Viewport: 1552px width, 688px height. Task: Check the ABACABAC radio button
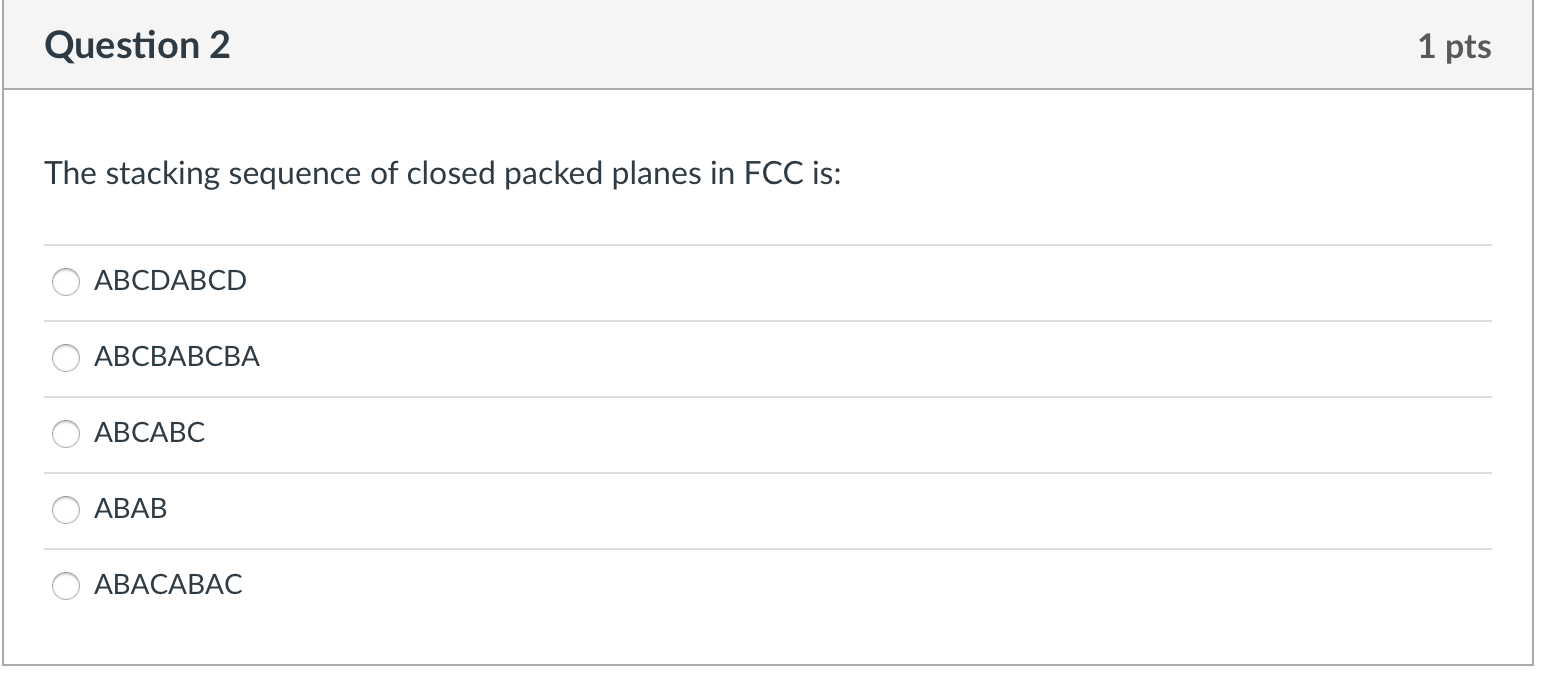click(x=66, y=586)
